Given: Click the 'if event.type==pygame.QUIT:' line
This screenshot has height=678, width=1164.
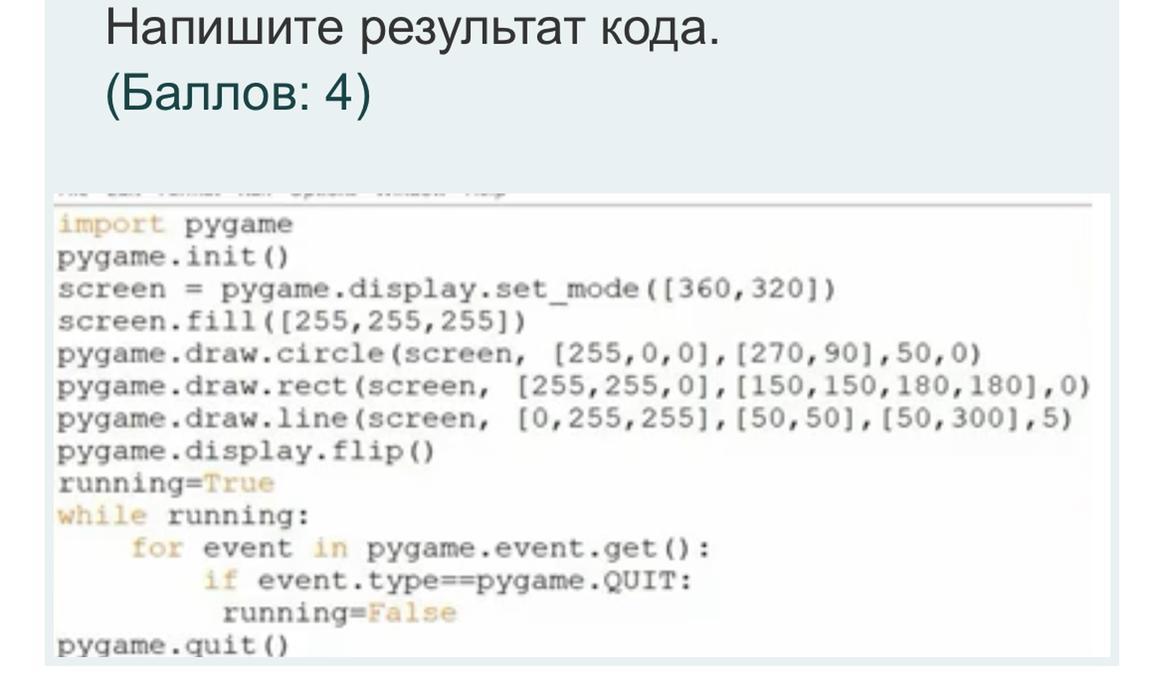Looking at the screenshot, I should click(447, 581).
